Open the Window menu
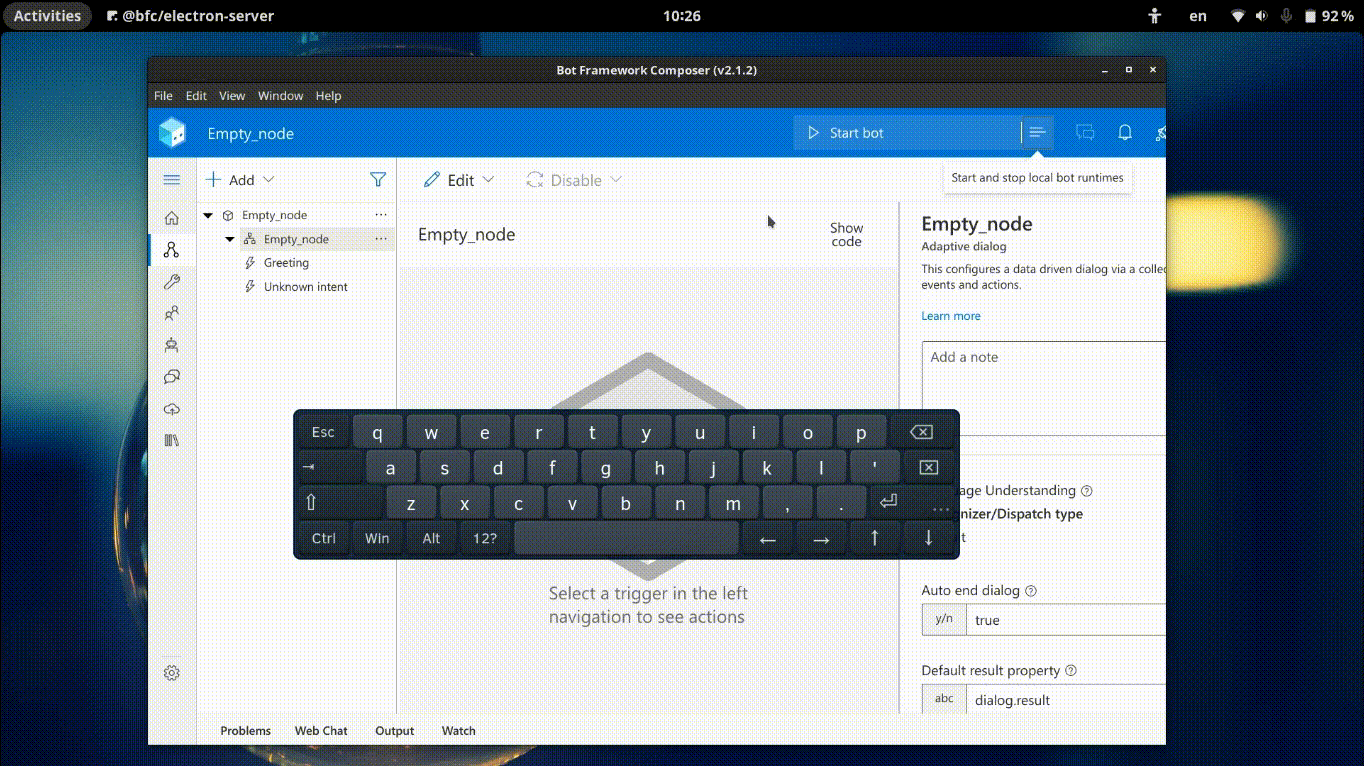1364x766 pixels. point(280,96)
